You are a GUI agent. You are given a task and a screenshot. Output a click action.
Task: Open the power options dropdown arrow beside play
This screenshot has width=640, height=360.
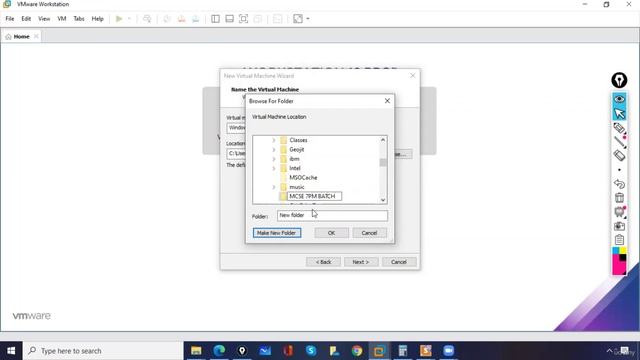pos(129,19)
